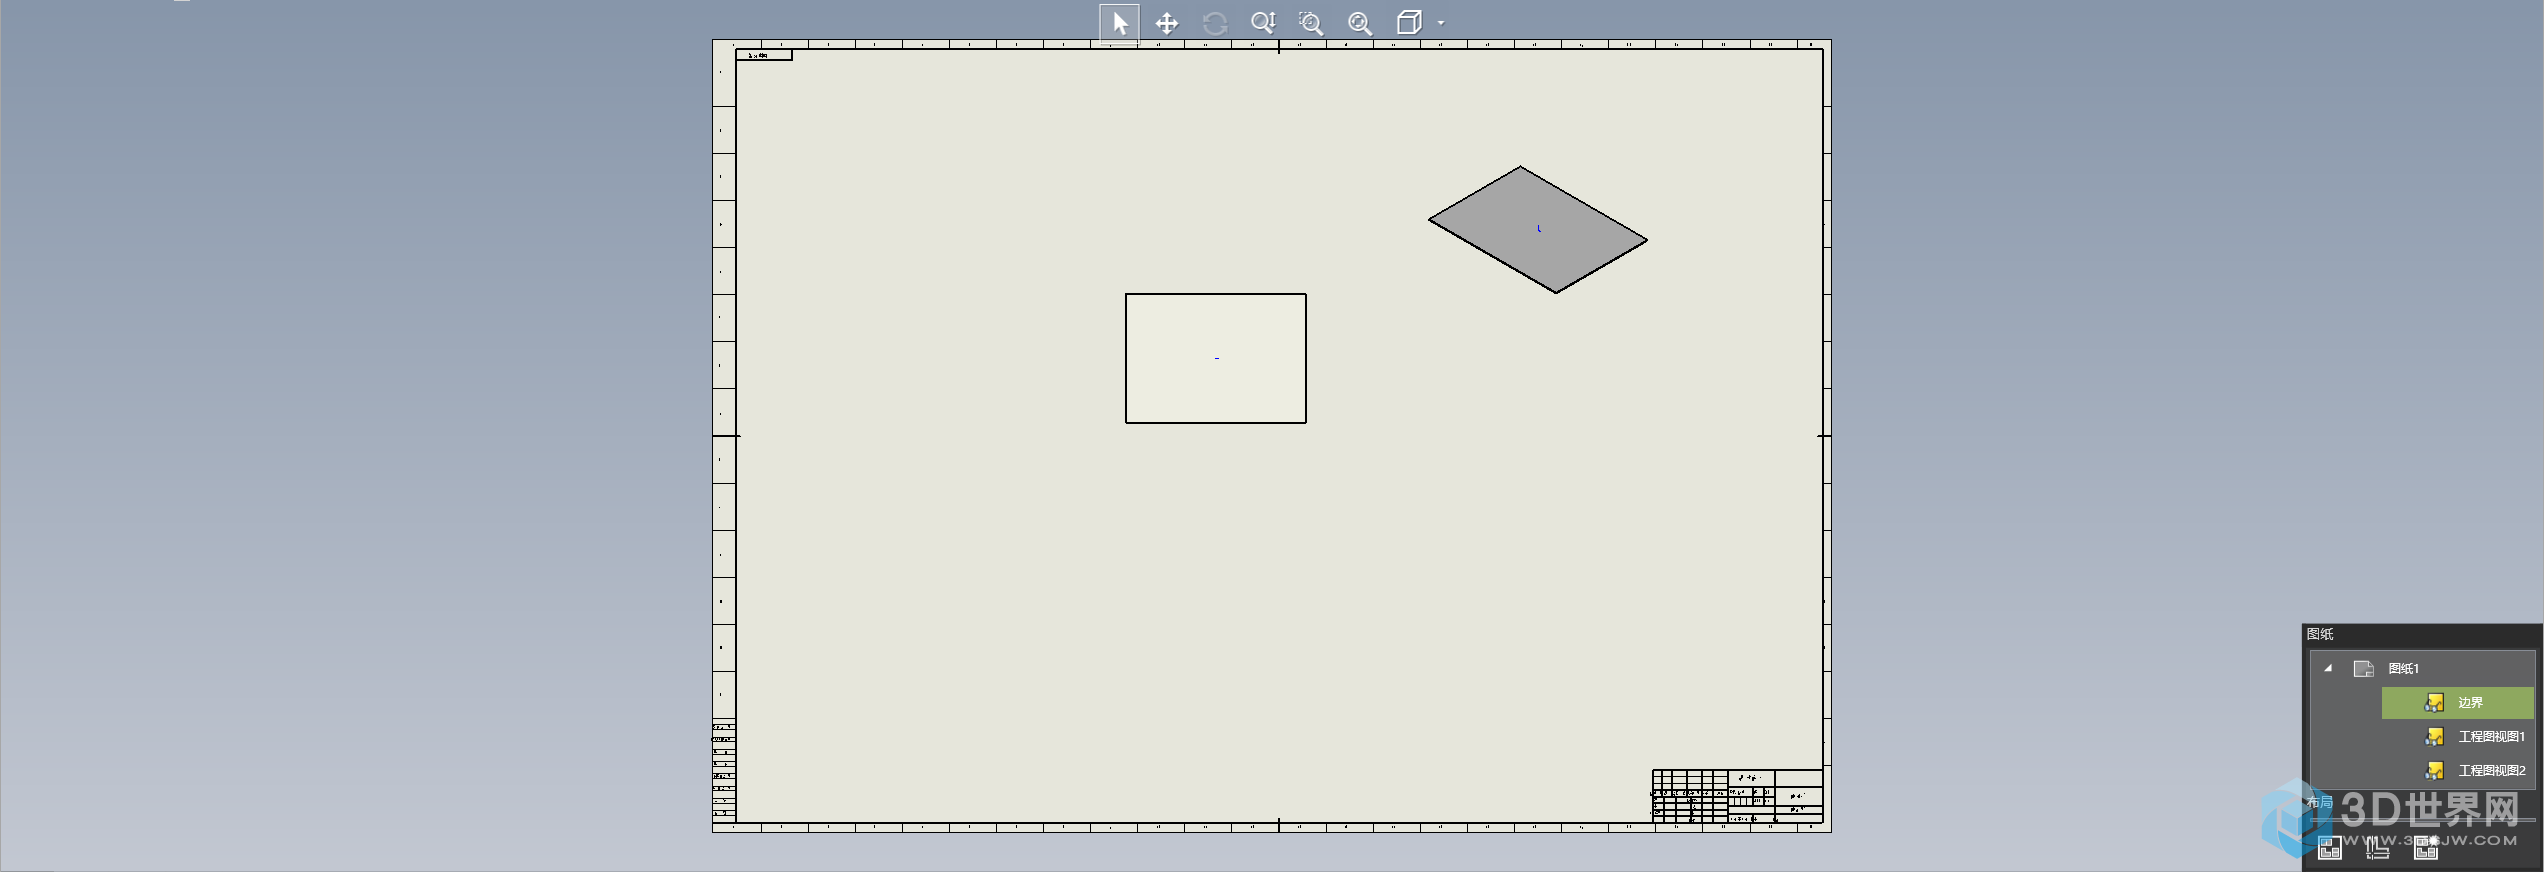Click the first 布局 layout icon

2330,848
